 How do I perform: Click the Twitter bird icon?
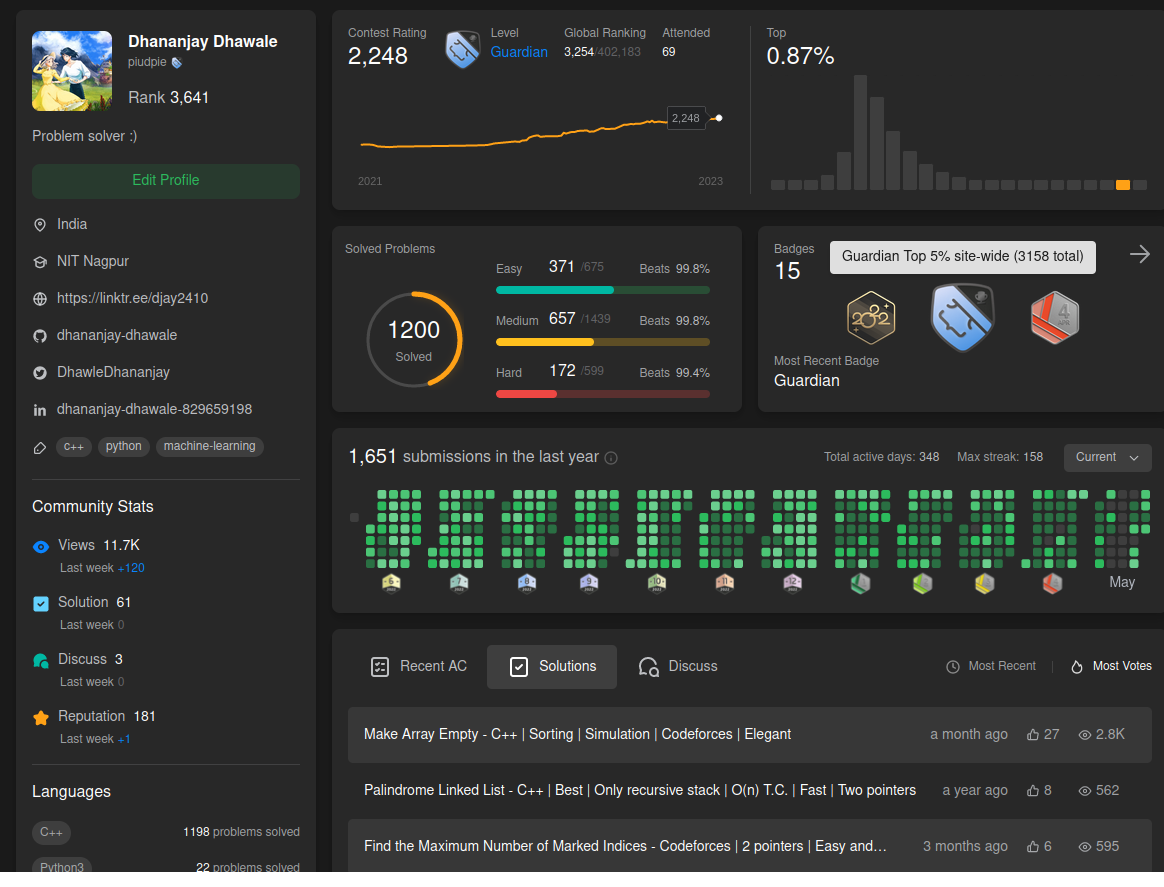point(39,372)
